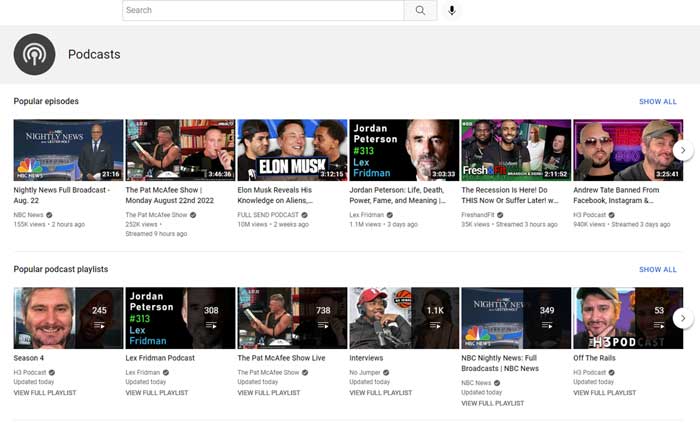Screen dimensions: 700x427
Task: View full playlist for Lex Fridman Podcast
Action: (157, 393)
